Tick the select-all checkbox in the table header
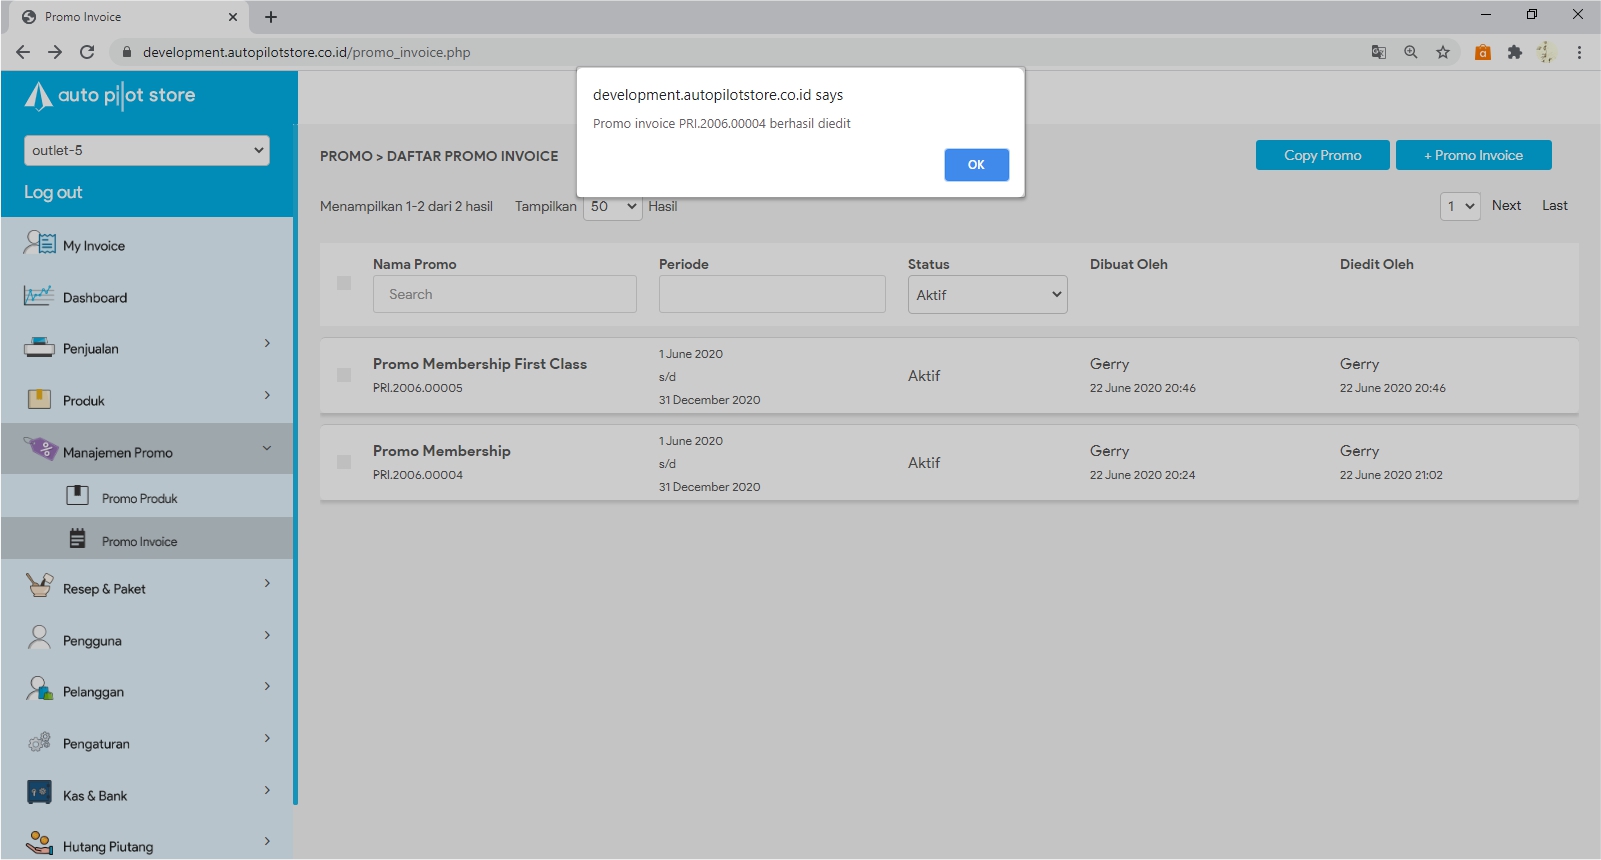This screenshot has height=860, width=1601. tap(344, 283)
